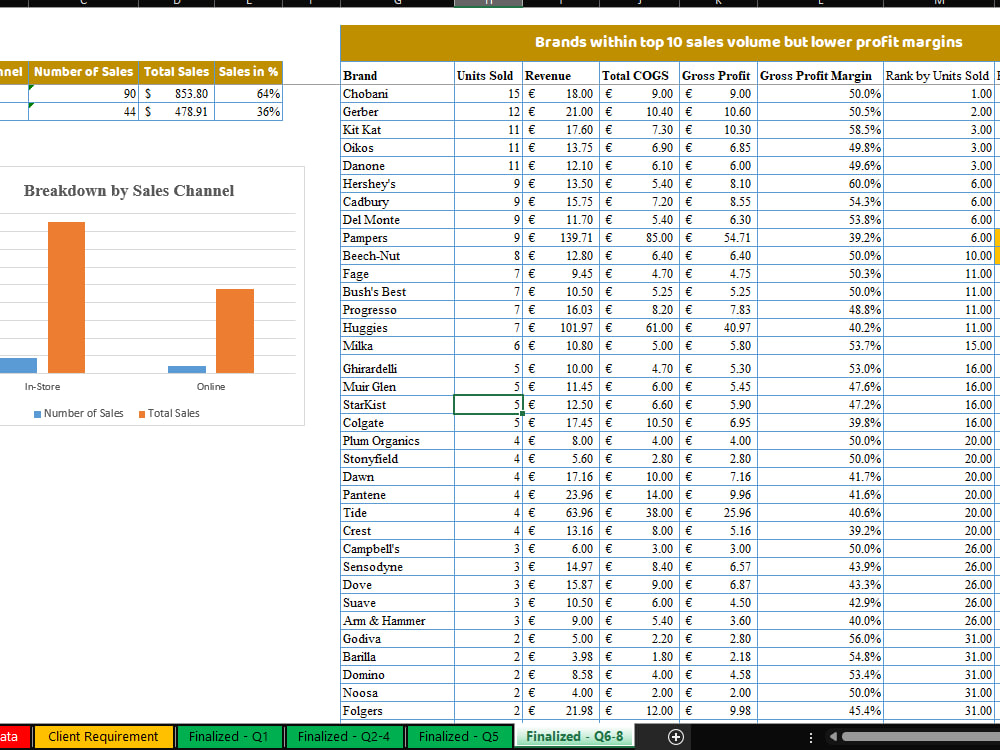The width and height of the screenshot is (1000, 750).
Task: Click Pantene revenue 23.96
Action: [561, 495]
